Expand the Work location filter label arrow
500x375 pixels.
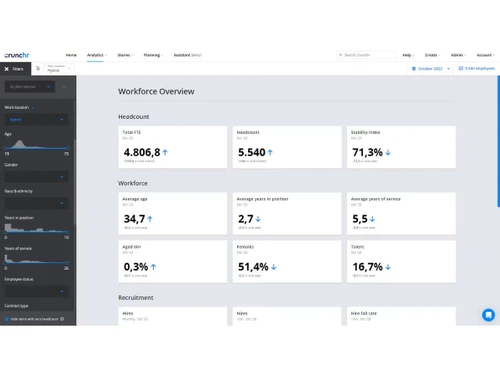[x=33, y=108]
